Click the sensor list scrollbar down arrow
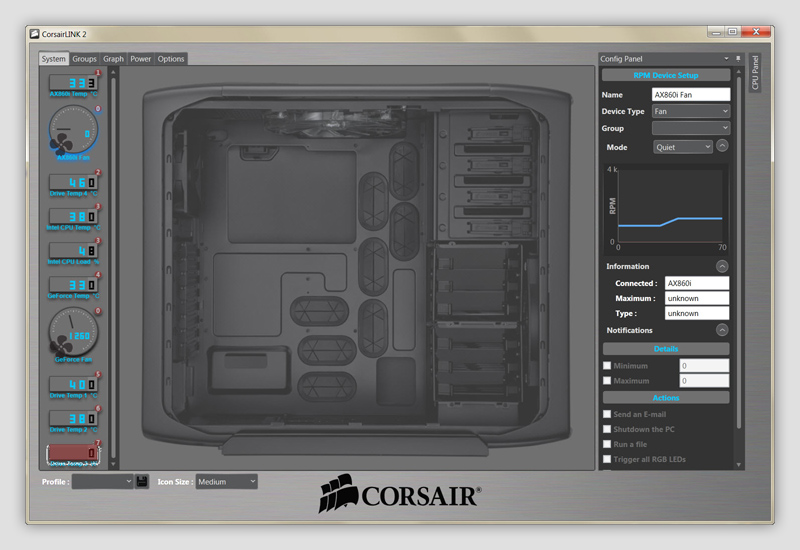The height and width of the screenshot is (550, 800). tap(113, 464)
